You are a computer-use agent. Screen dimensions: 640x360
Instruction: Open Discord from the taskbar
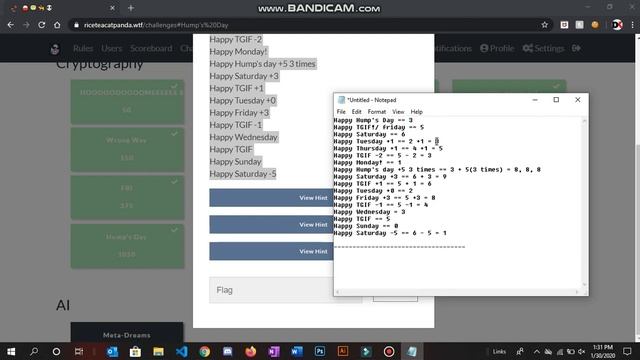tap(227, 351)
